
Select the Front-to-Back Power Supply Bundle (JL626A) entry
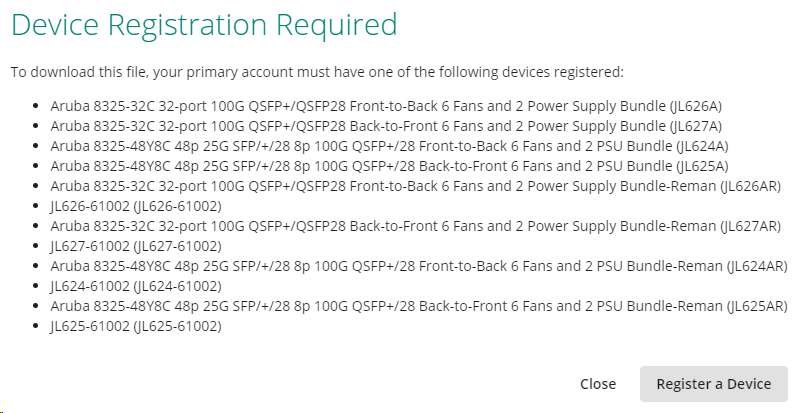click(386, 105)
